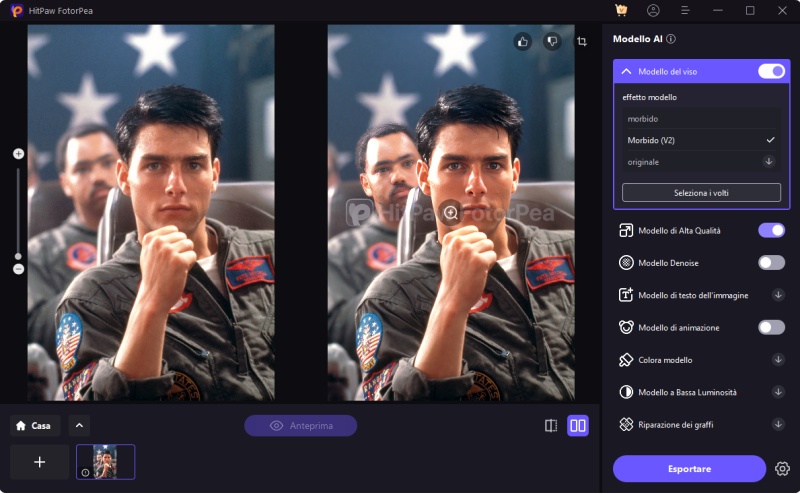800x494 pixels.
Task: Click the Modello AI info icon
Action: click(x=671, y=39)
